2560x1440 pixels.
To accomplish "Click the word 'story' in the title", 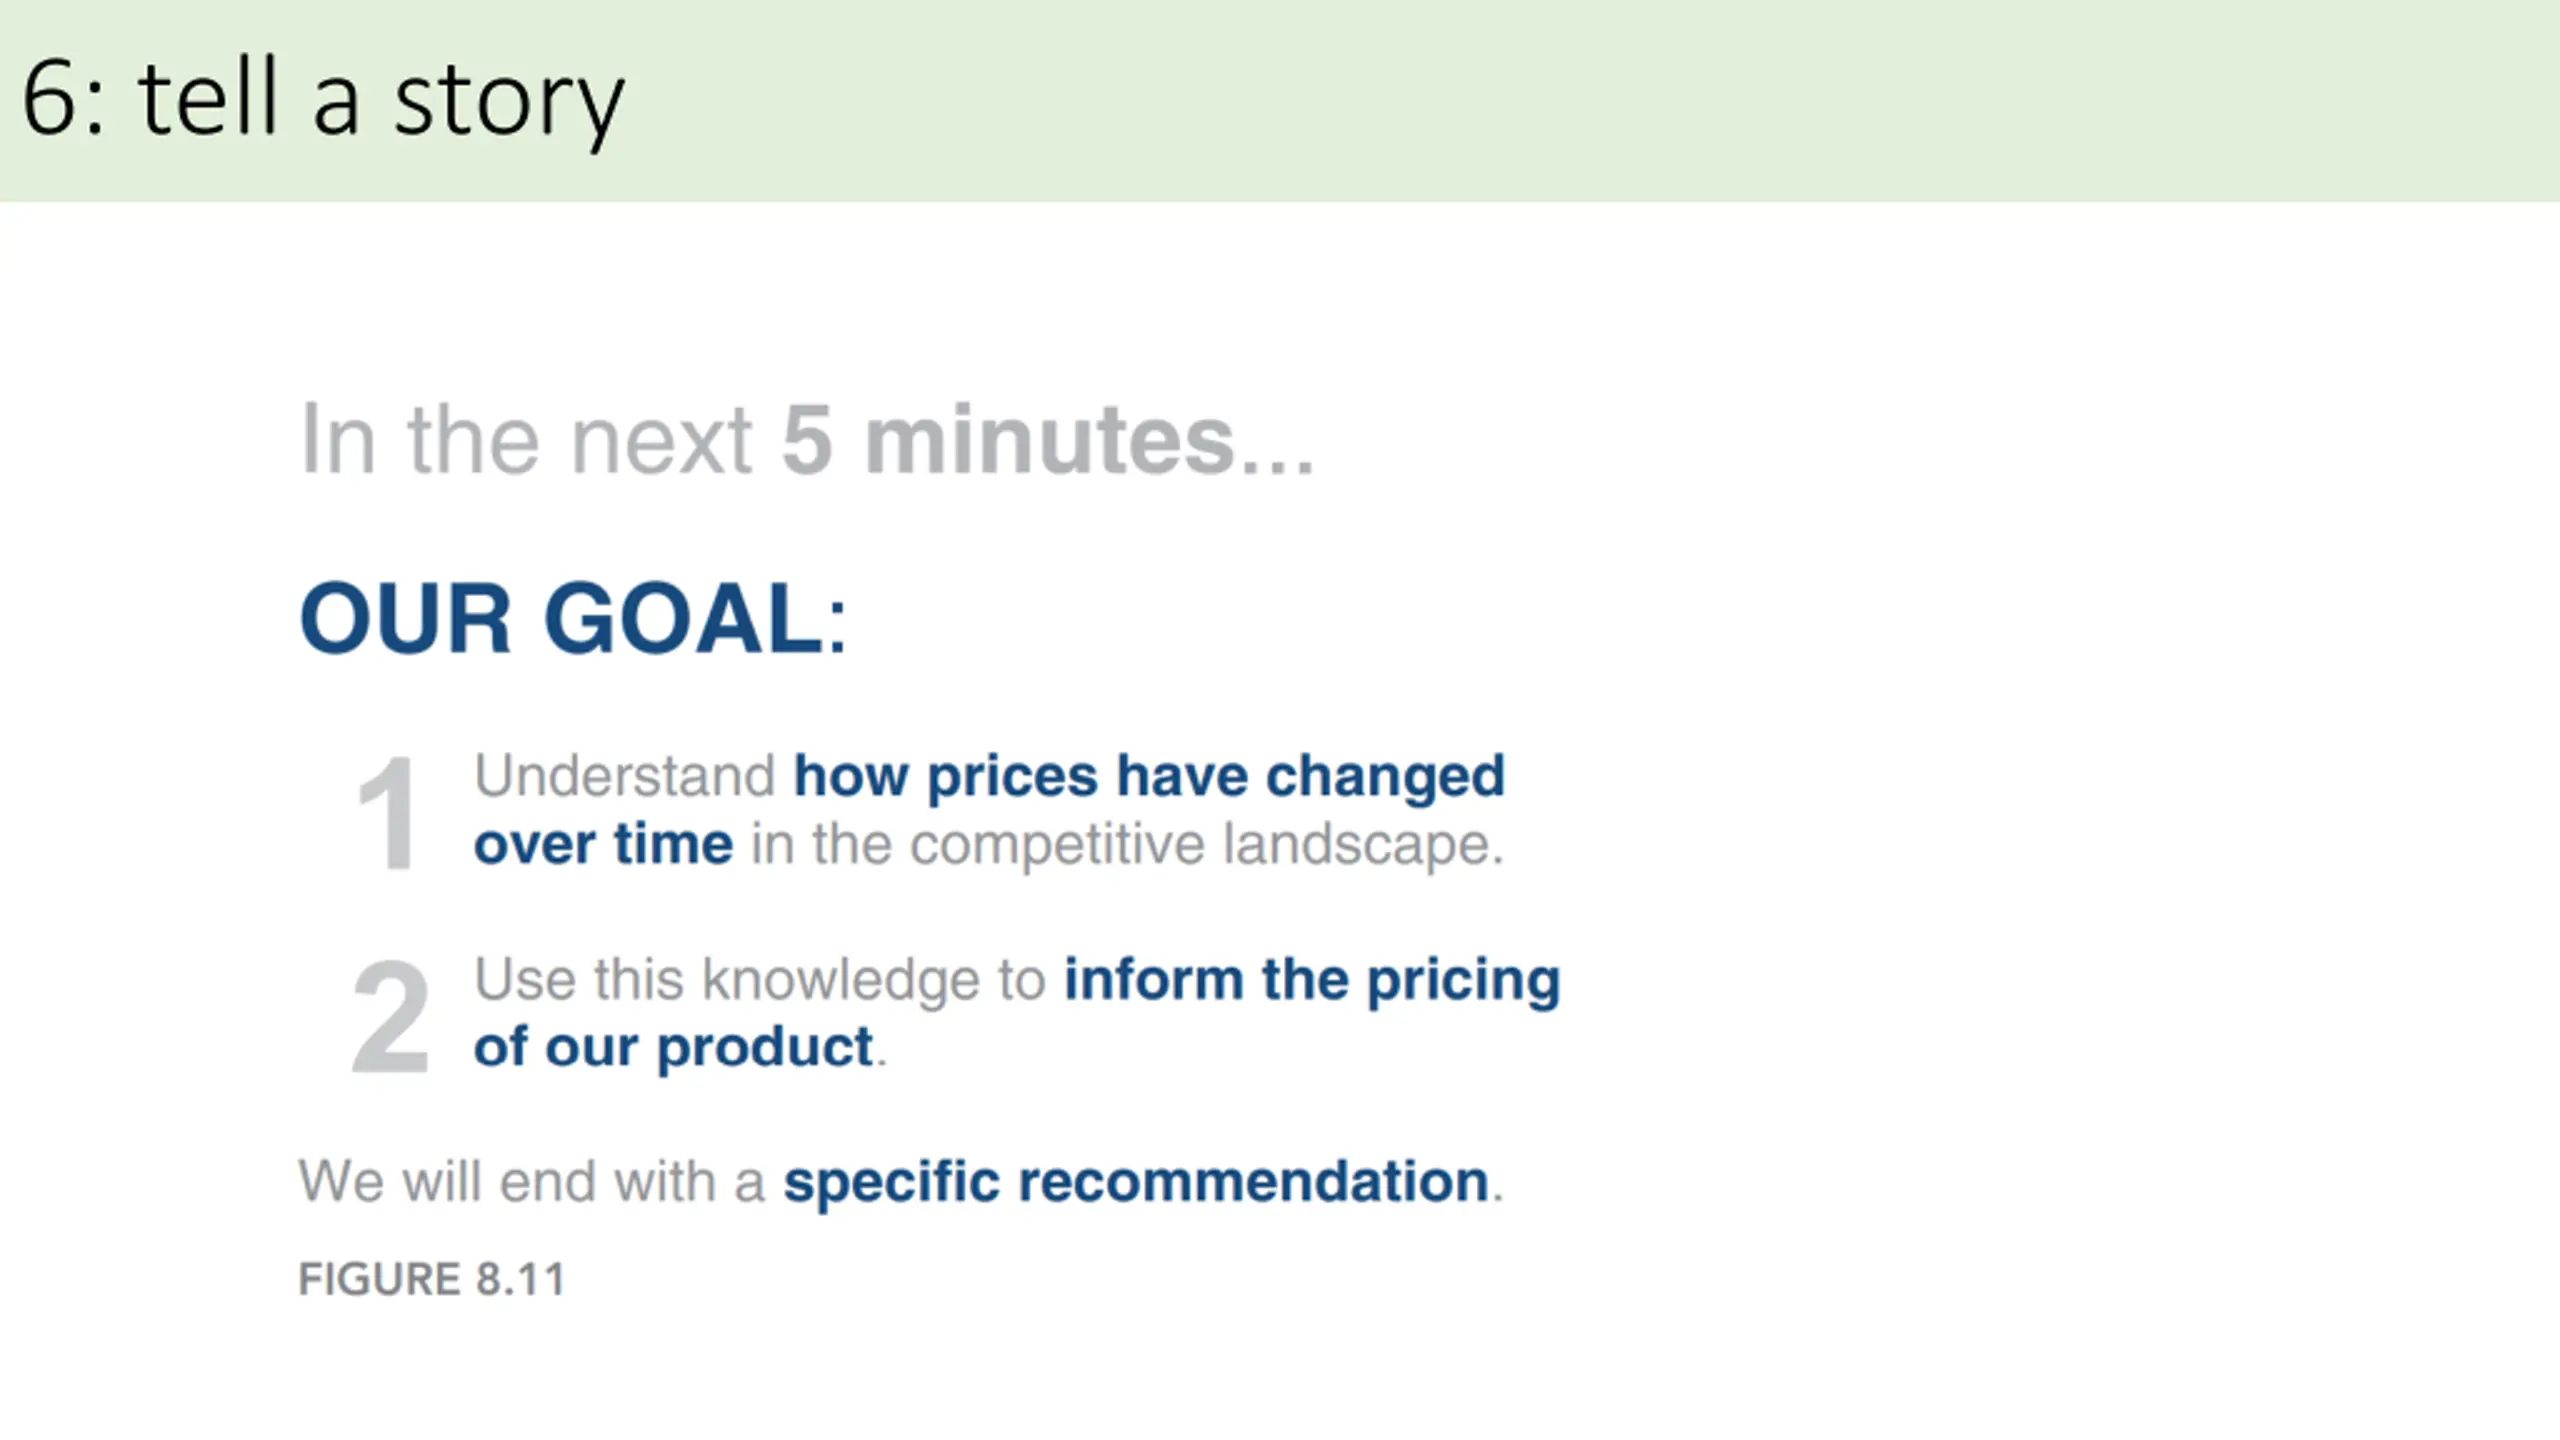I will pos(509,105).
